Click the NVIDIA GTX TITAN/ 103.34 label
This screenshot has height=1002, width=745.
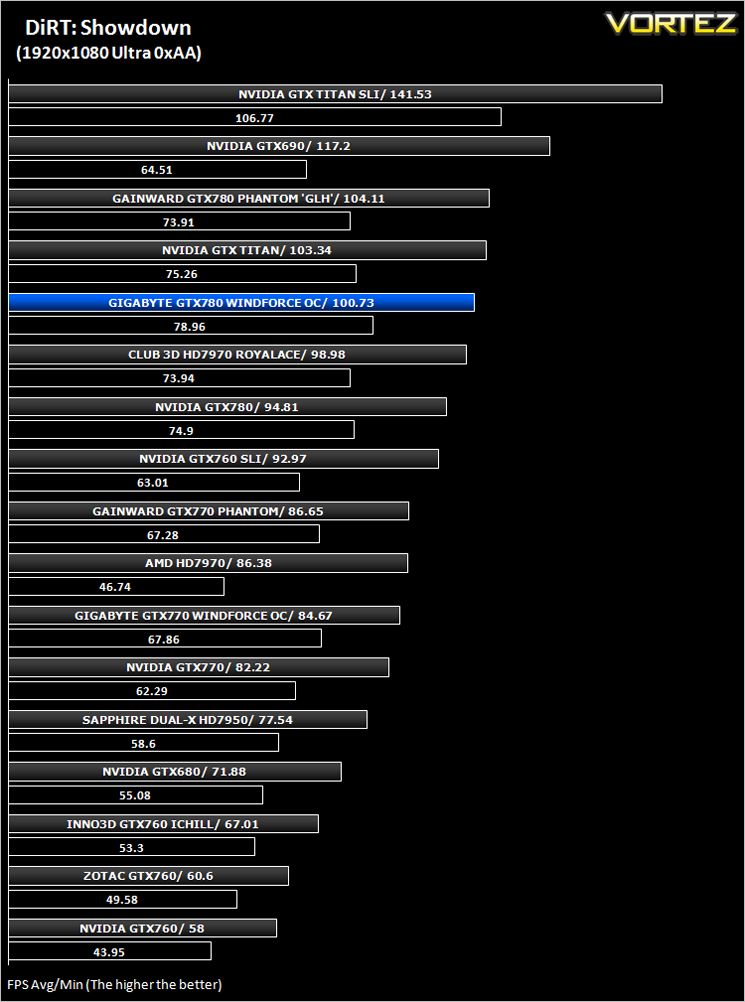click(x=247, y=250)
